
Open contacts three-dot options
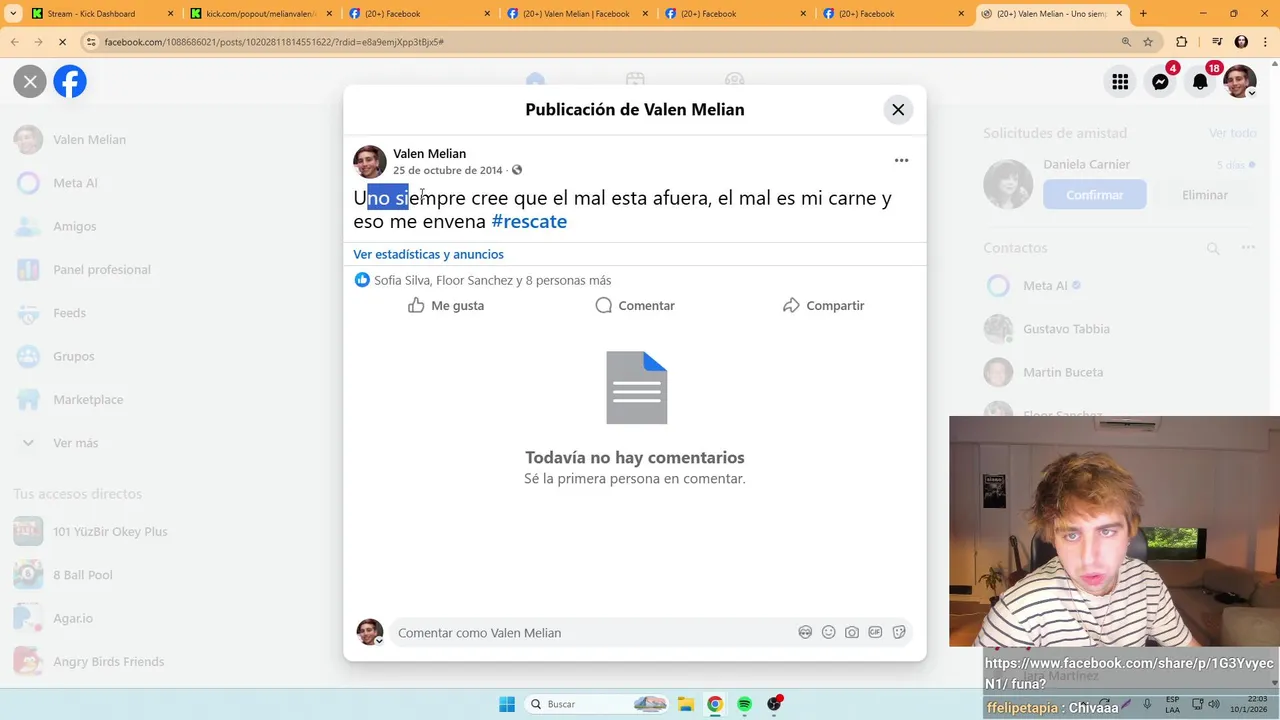click(x=1248, y=248)
